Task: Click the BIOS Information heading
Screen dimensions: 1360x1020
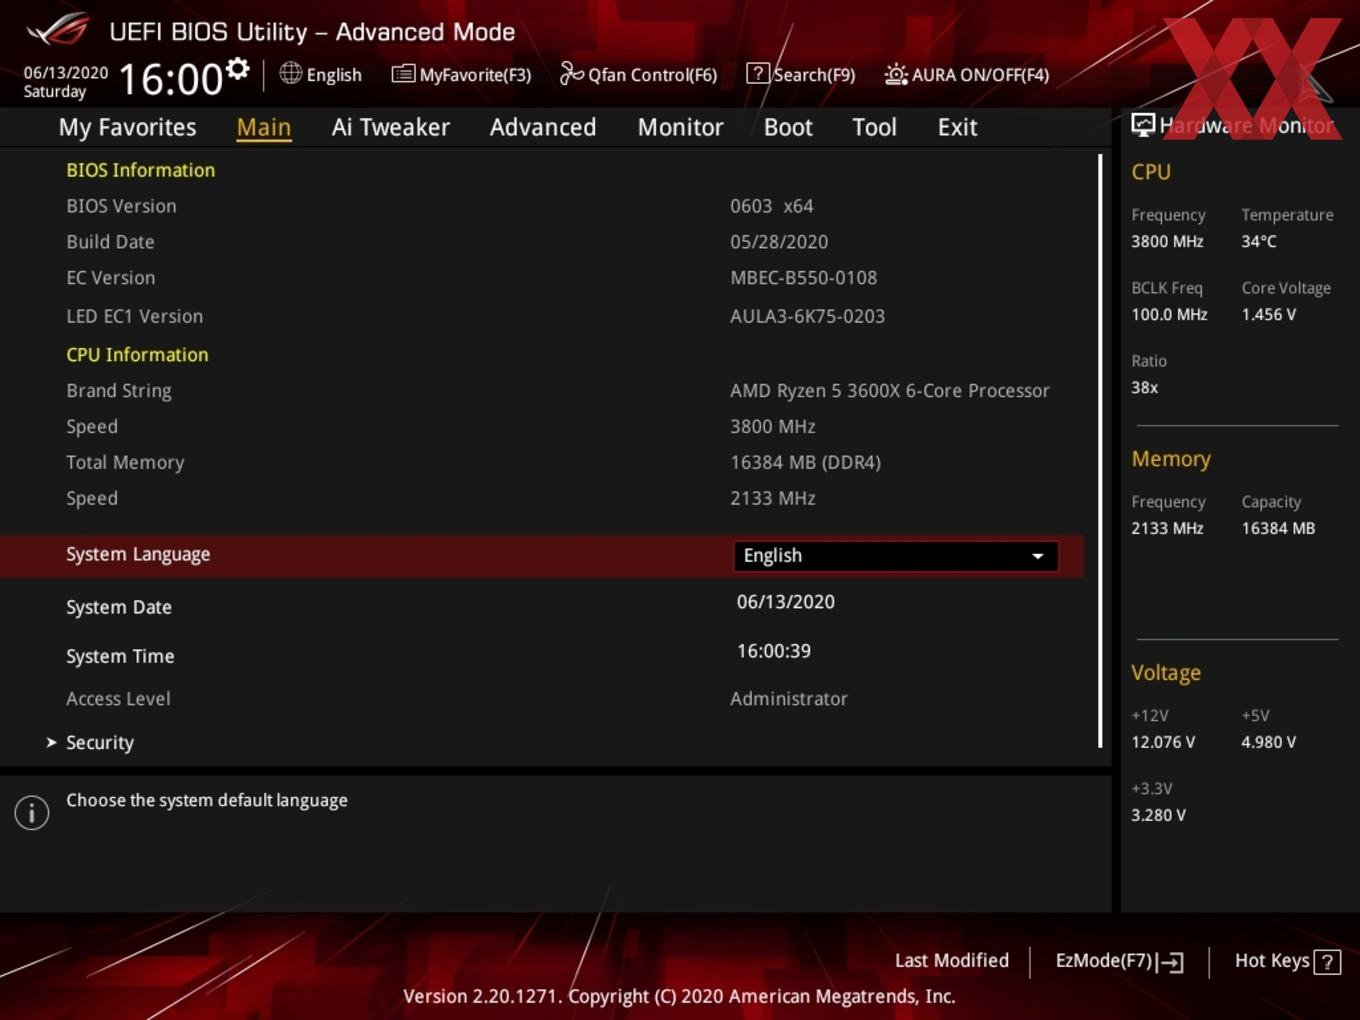Action: [140, 170]
